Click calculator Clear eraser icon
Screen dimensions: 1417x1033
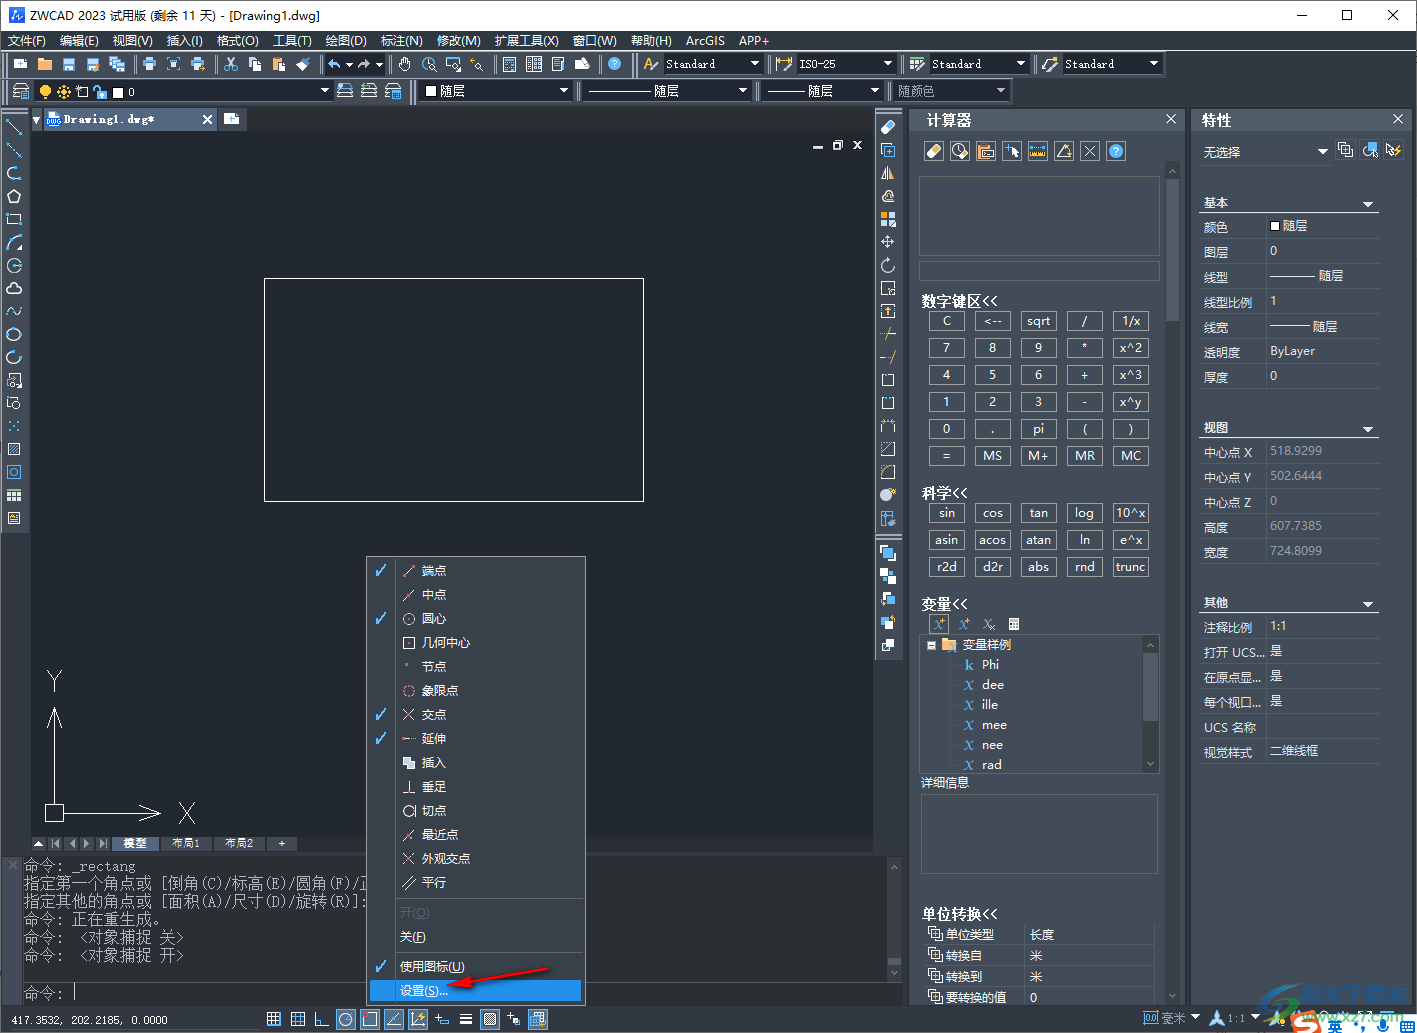(x=934, y=151)
